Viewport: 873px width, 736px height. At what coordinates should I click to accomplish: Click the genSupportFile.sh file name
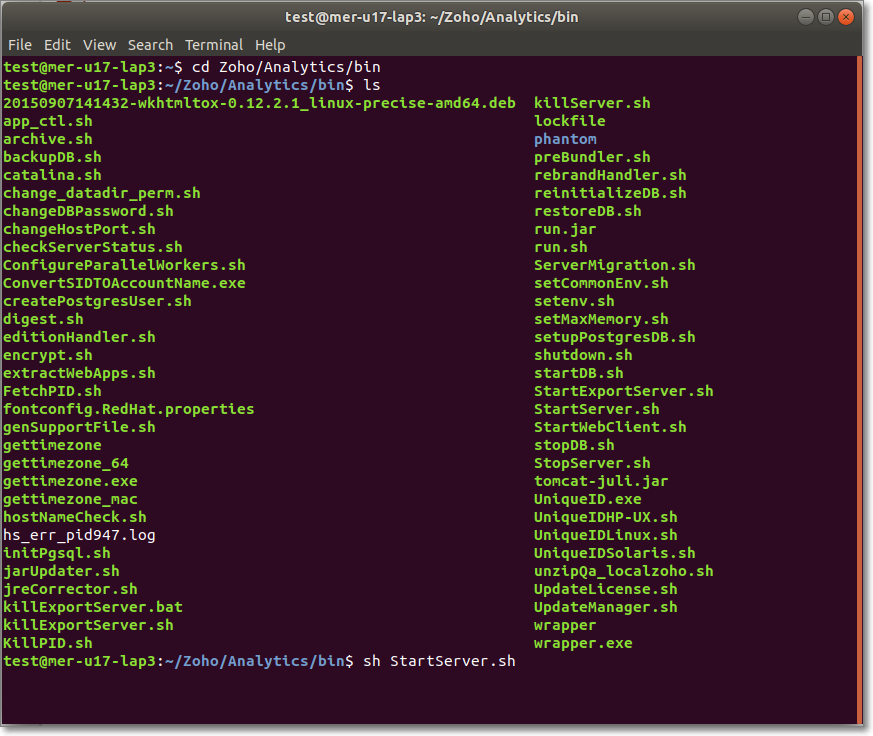coord(79,427)
